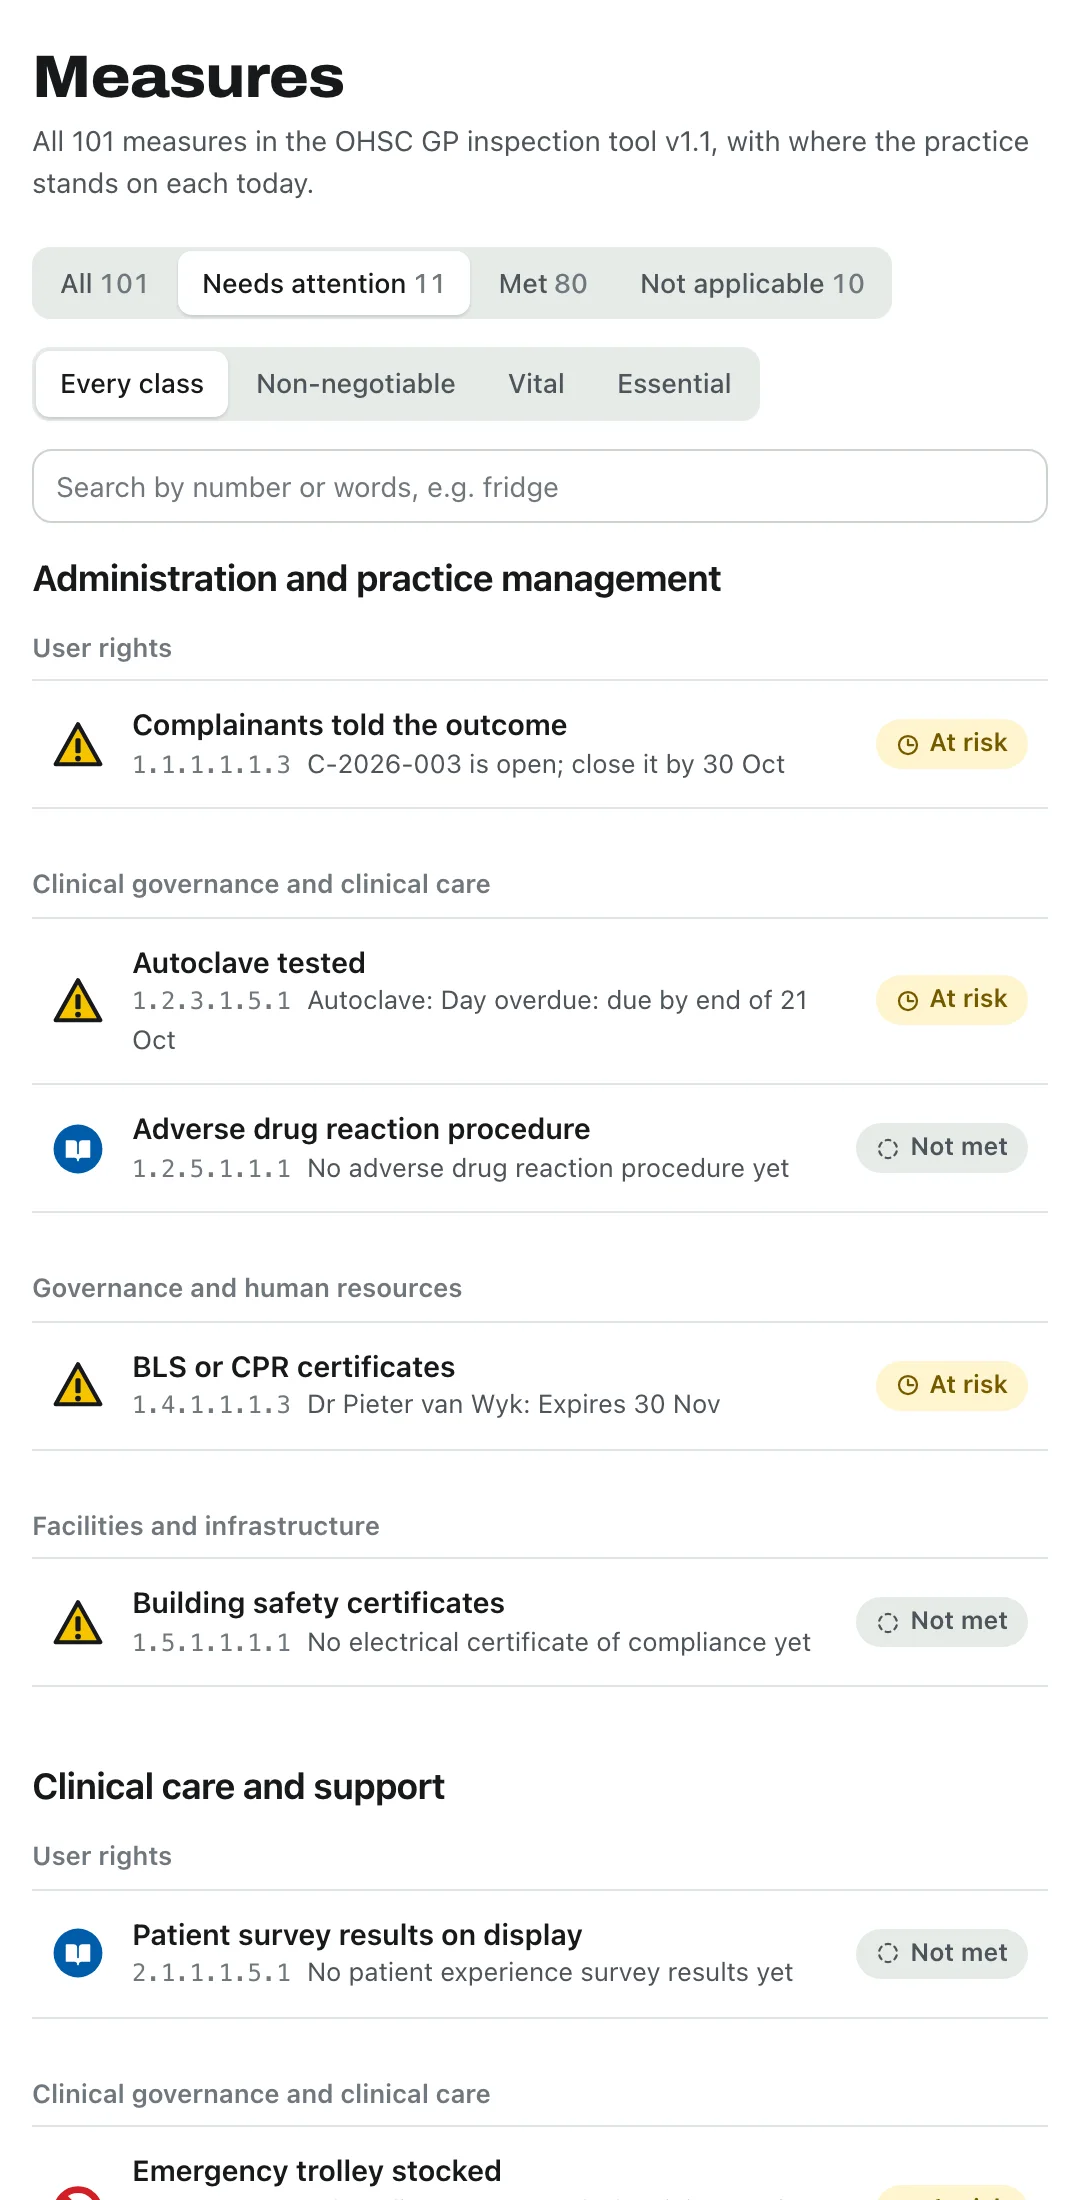The image size is (1080, 2200).
Task: Click warning icon beside BLS or CPR certificates
Action: [x=78, y=1385]
